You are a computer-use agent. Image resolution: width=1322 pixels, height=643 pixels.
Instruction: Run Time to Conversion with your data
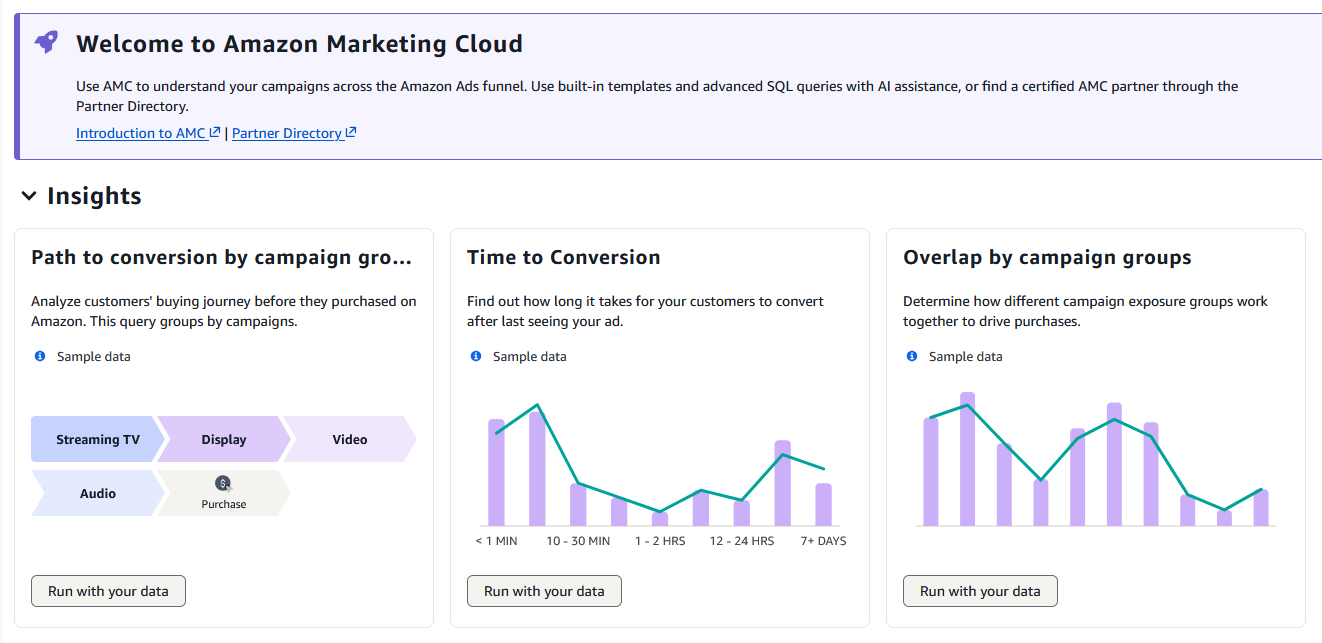pos(544,591)
